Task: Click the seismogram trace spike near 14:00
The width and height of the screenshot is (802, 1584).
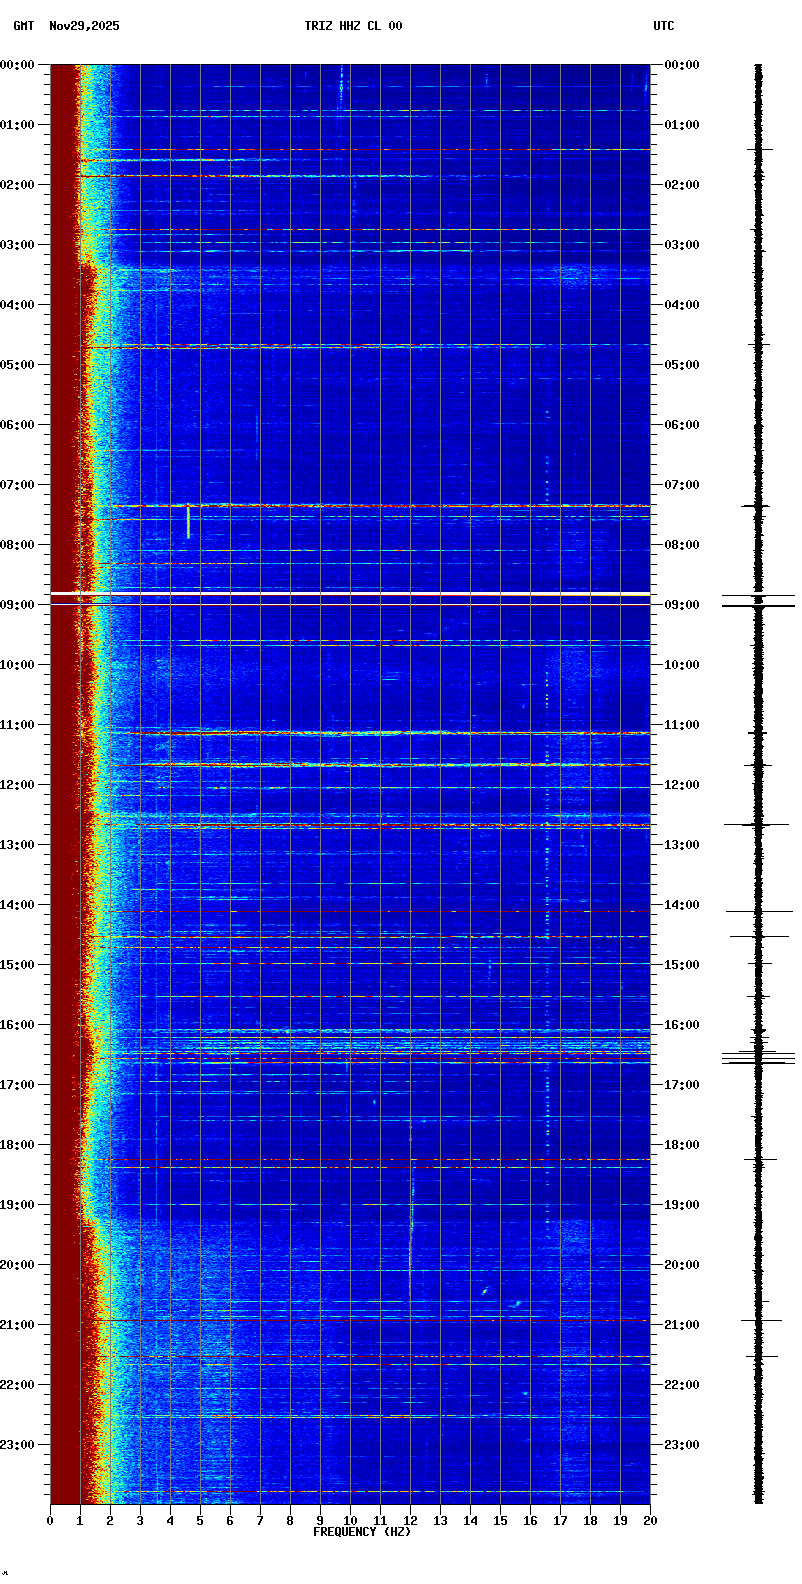Action: (x=758, y=911)
